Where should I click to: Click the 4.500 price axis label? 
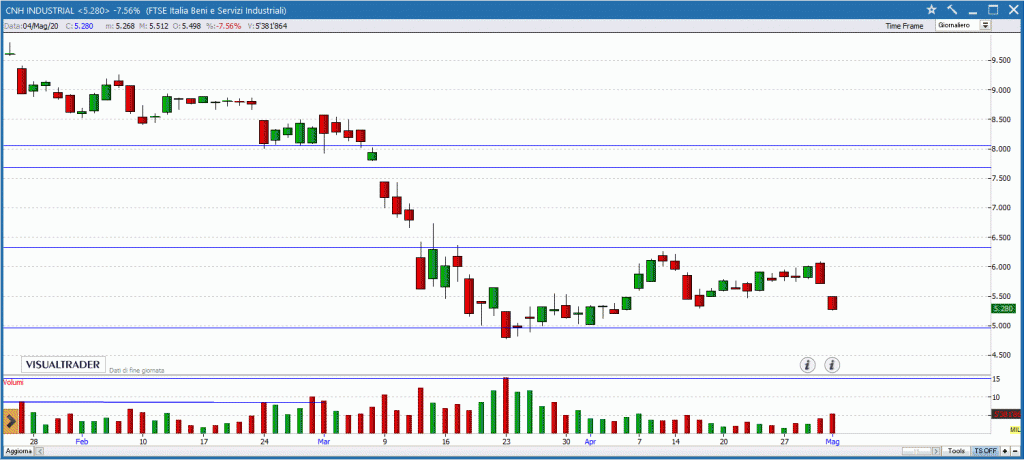(1002, 355)
